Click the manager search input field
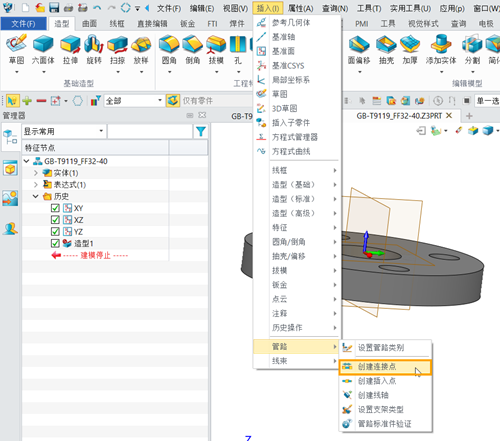This screenshot has width=500, height=441. tap(150, 131)
